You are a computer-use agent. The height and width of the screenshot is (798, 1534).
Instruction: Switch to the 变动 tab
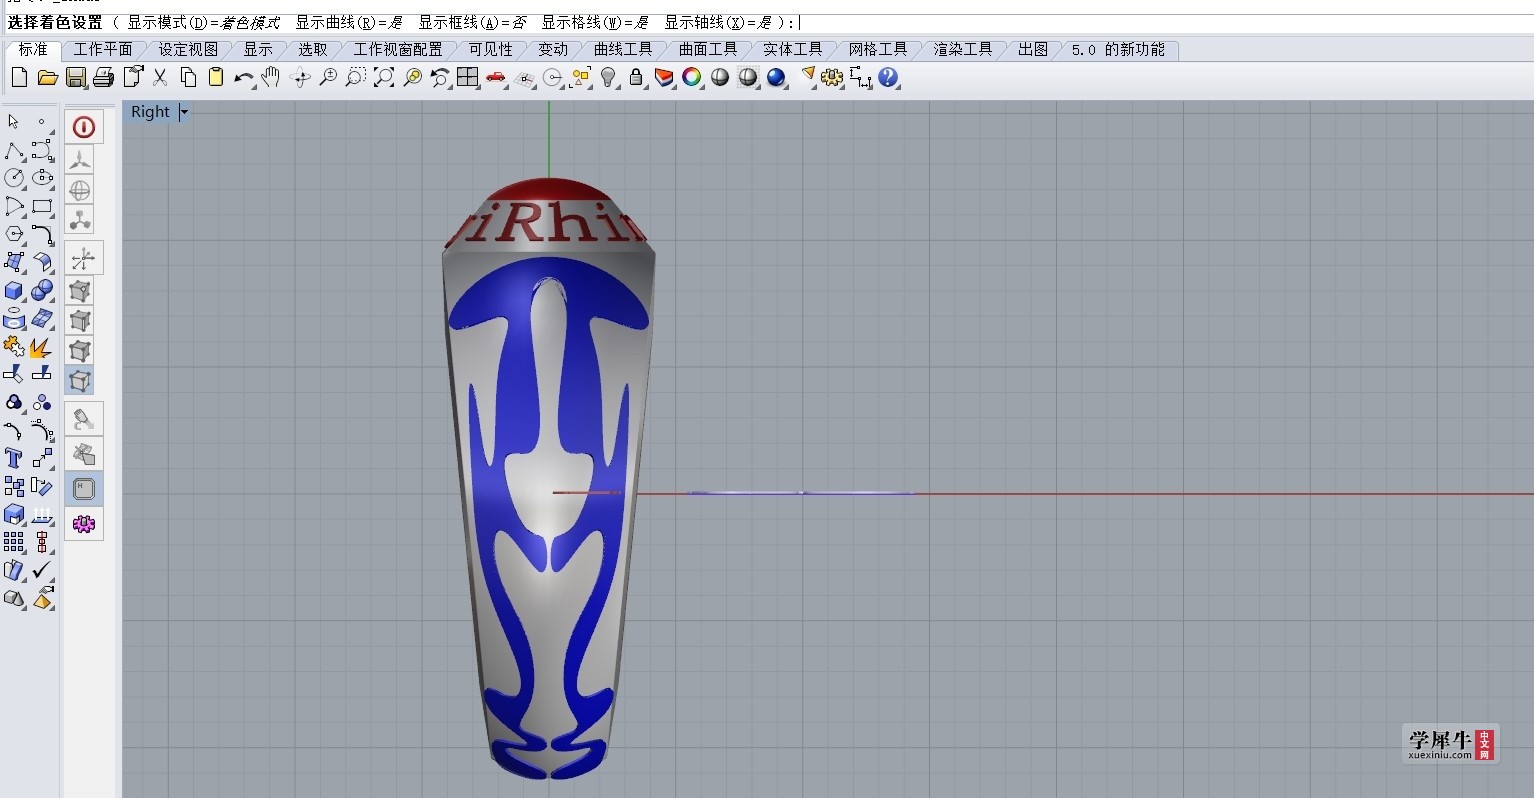point(552,49)
